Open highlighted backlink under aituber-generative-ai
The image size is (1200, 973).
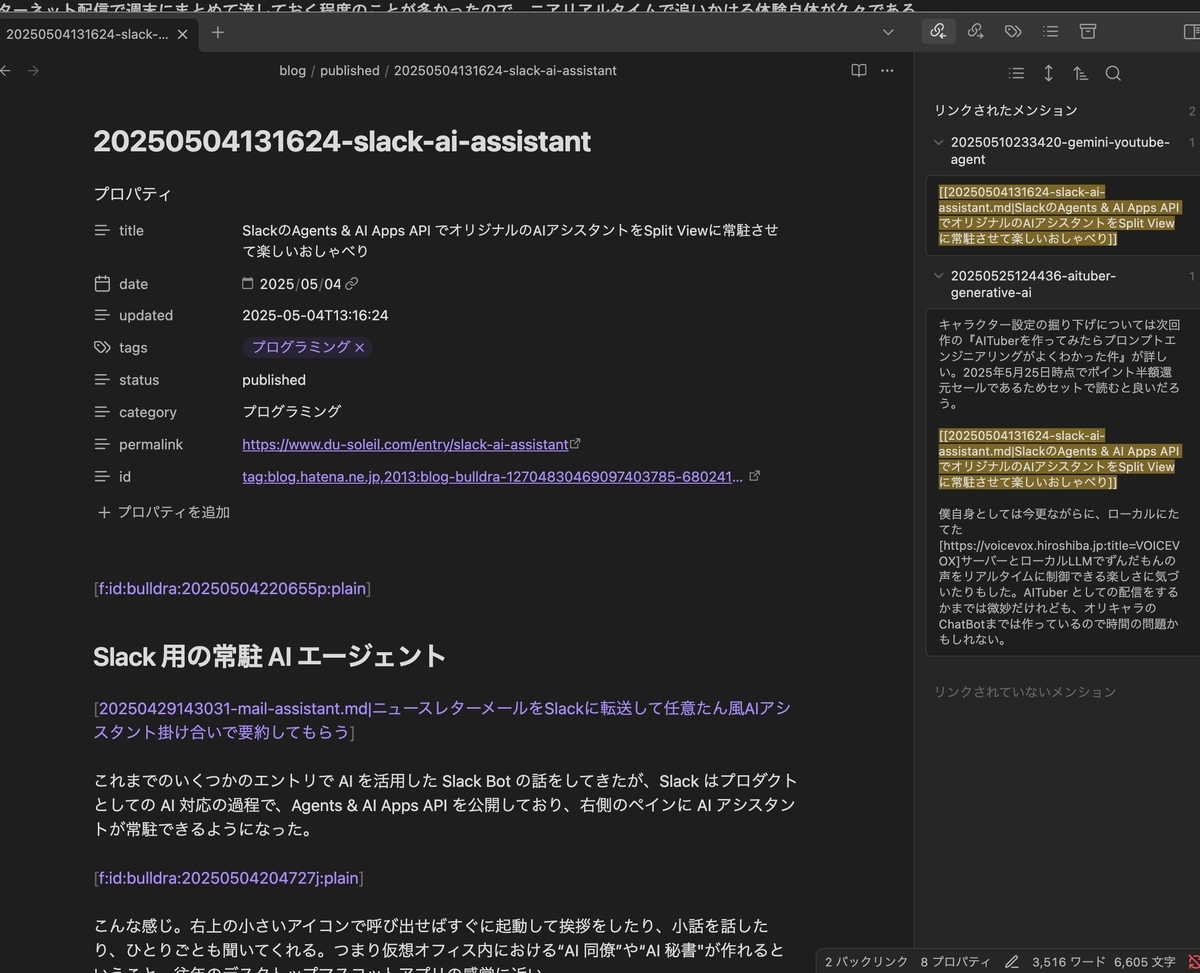click(x=1058, y=459)
